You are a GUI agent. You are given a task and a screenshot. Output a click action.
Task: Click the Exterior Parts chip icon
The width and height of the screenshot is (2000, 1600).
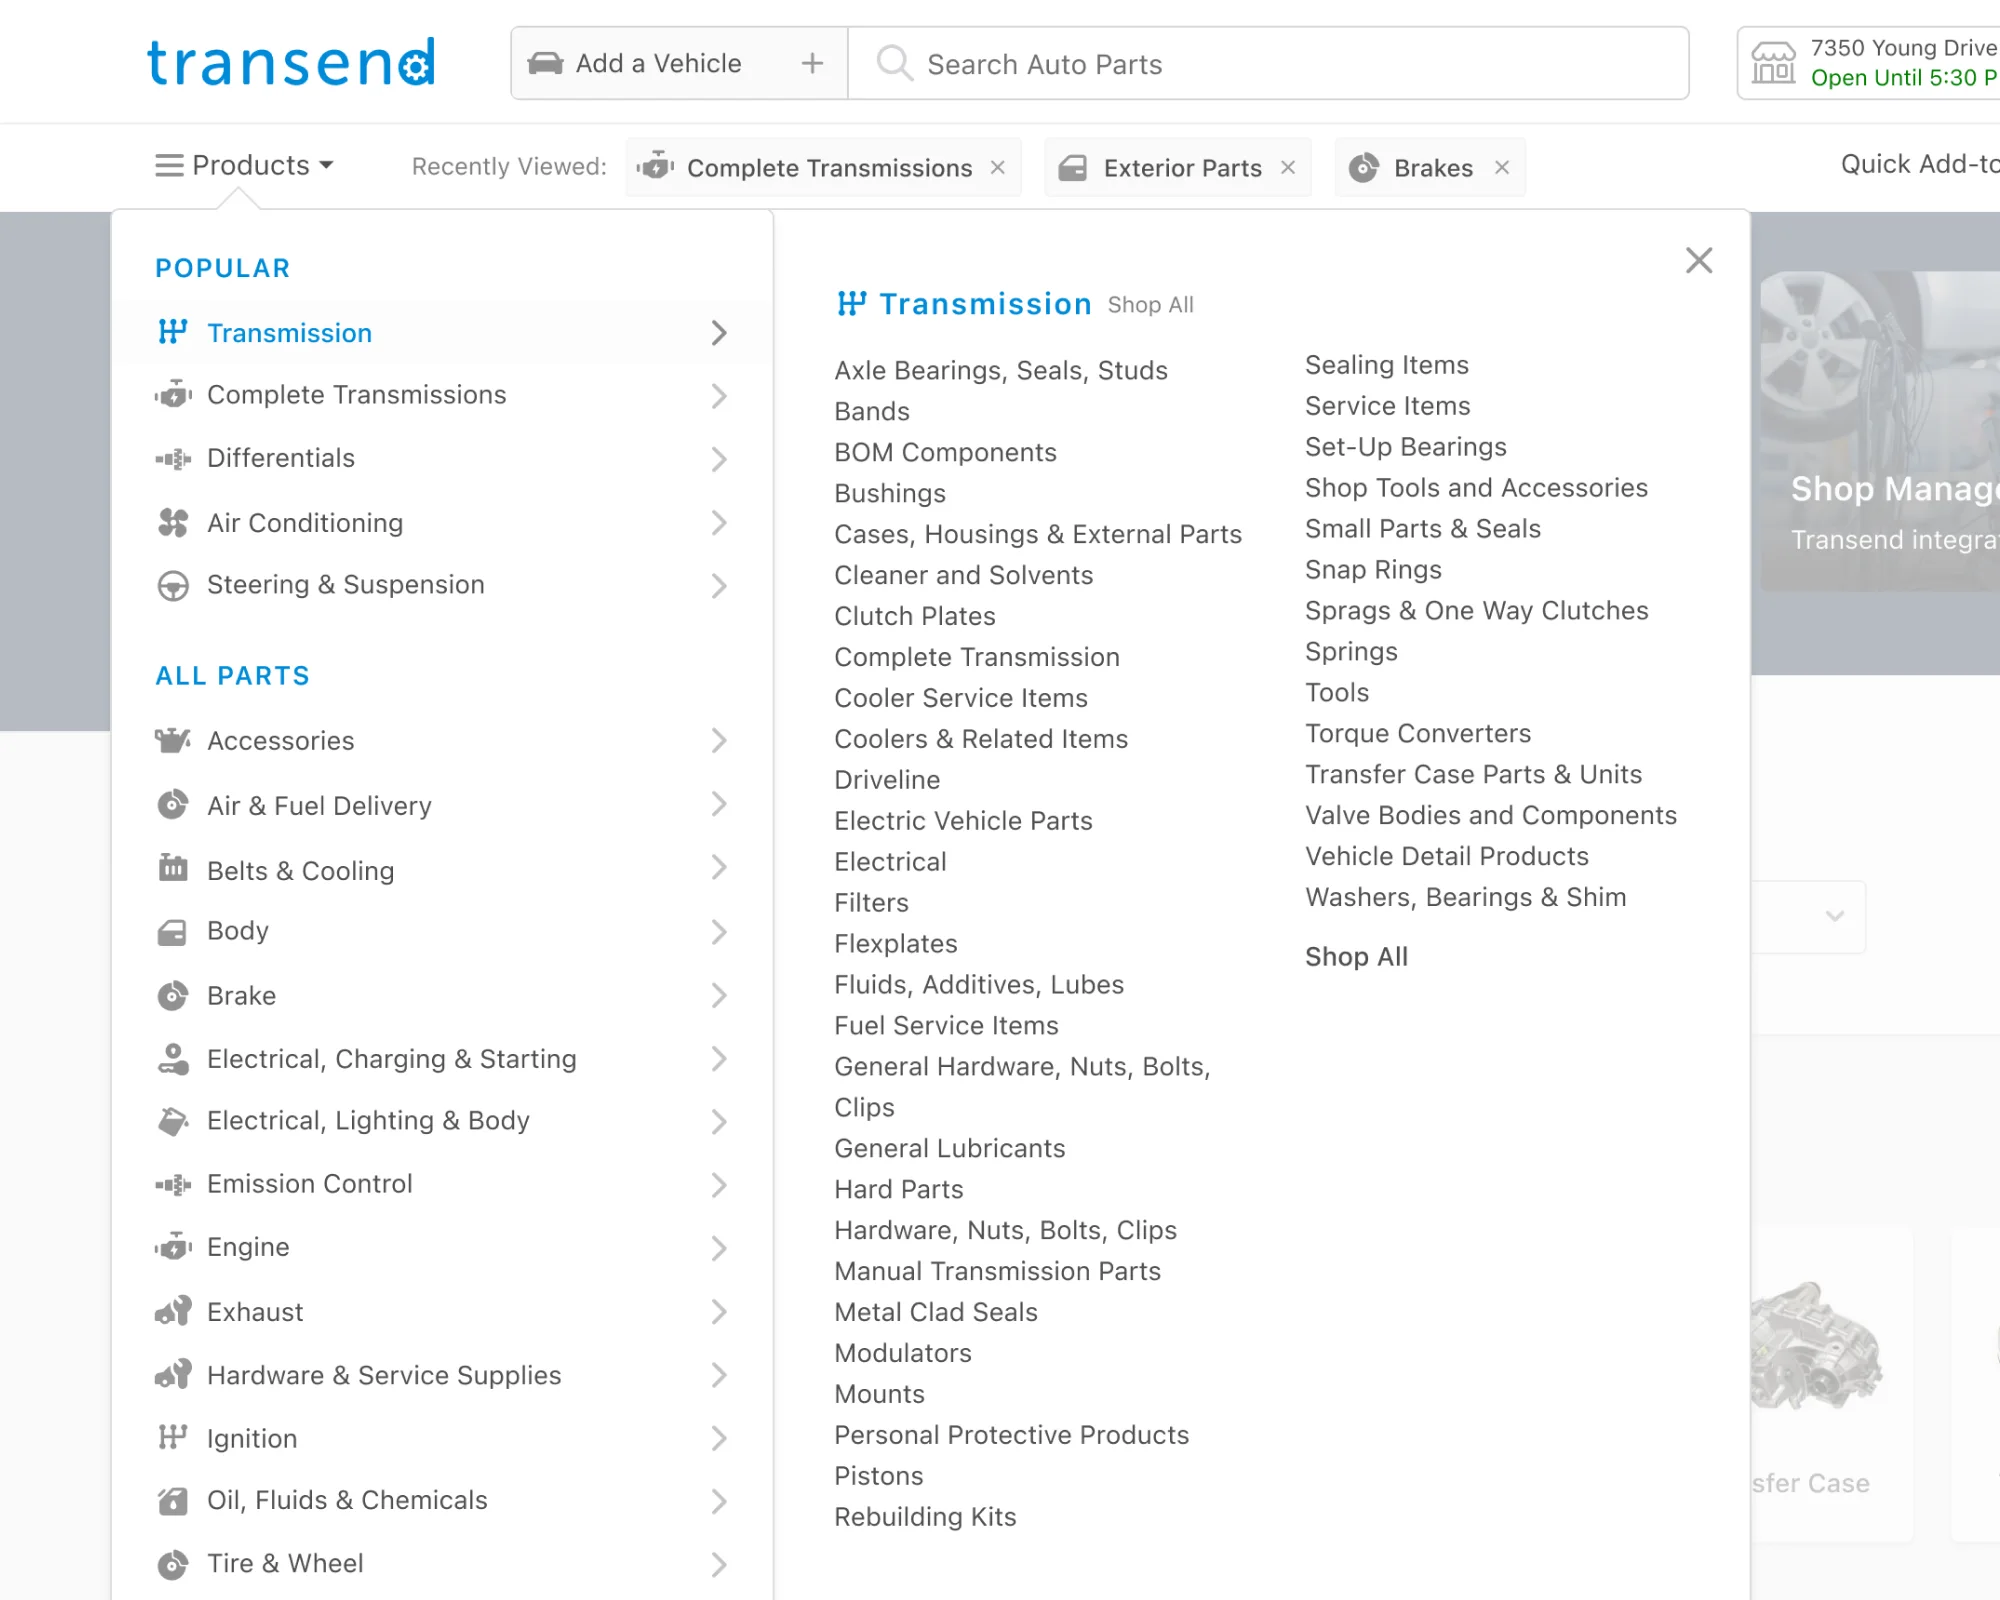click(x=1073, y=167)
